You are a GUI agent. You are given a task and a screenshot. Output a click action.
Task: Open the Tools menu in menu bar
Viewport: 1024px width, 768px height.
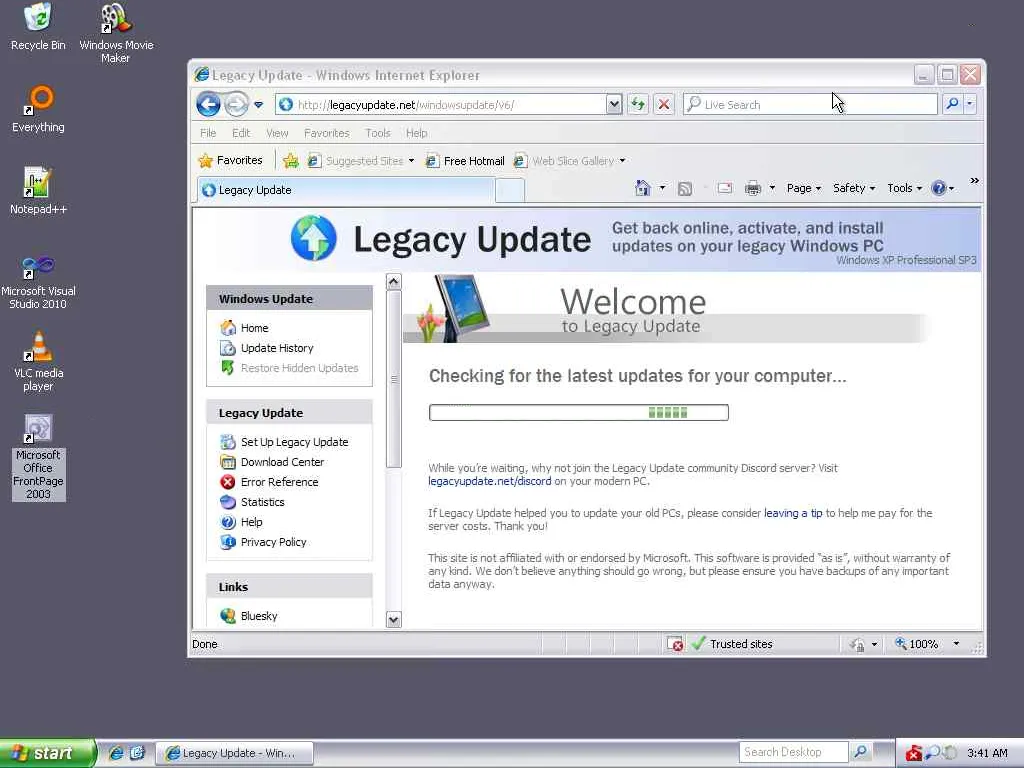377,133
